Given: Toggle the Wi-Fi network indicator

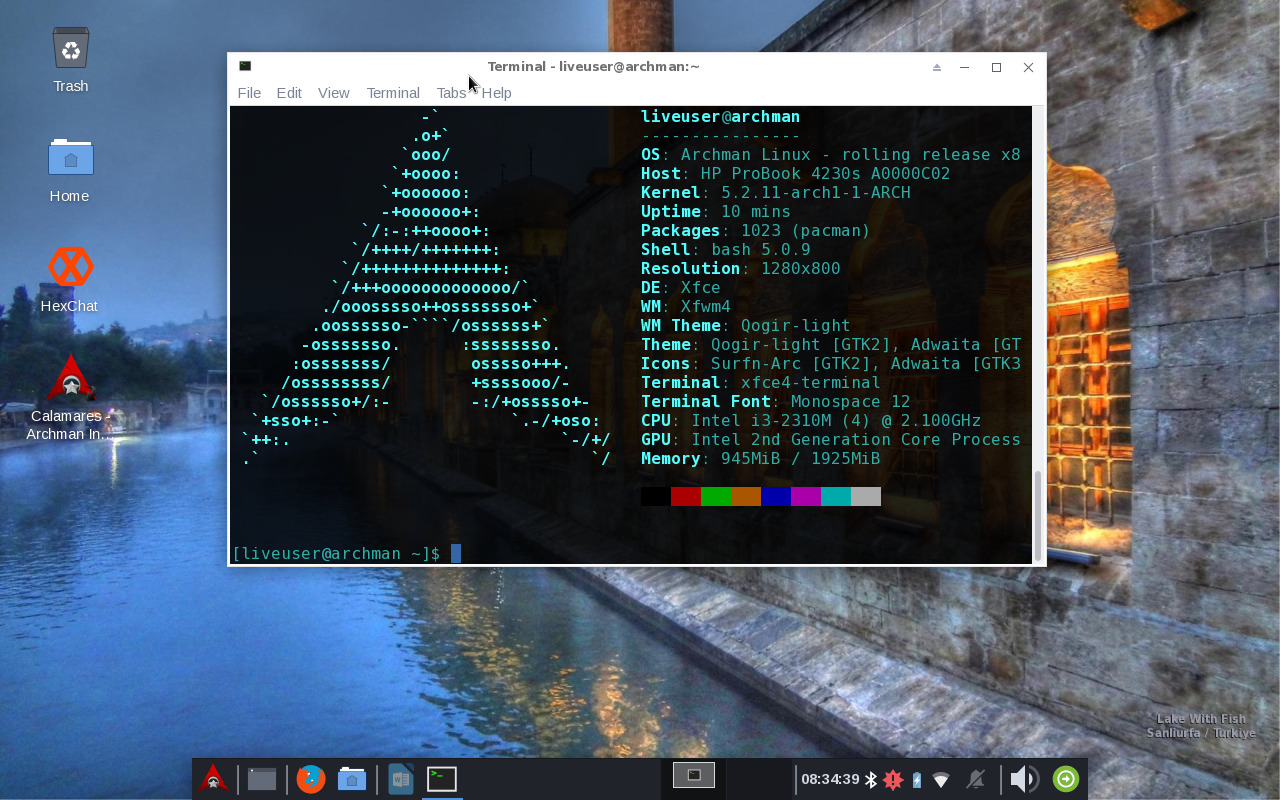Looking at the screenshot, I should click(940, 778).
